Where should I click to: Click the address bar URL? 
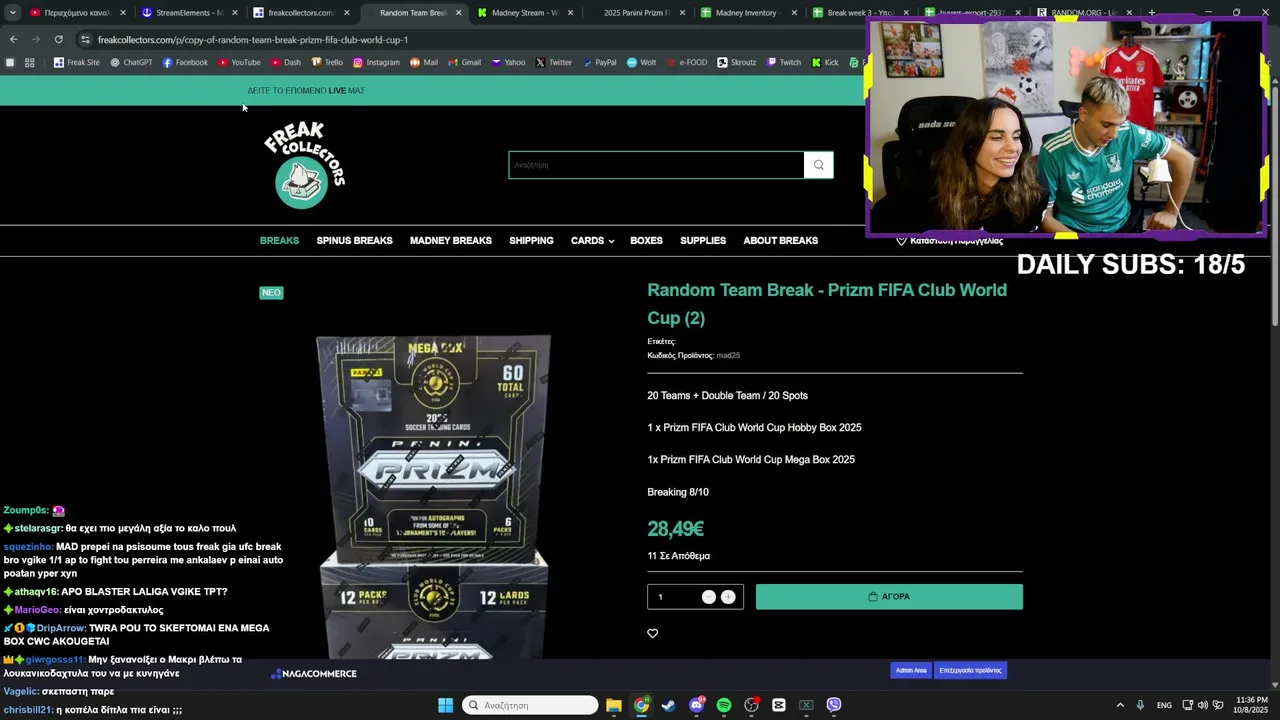click(253, 40)
